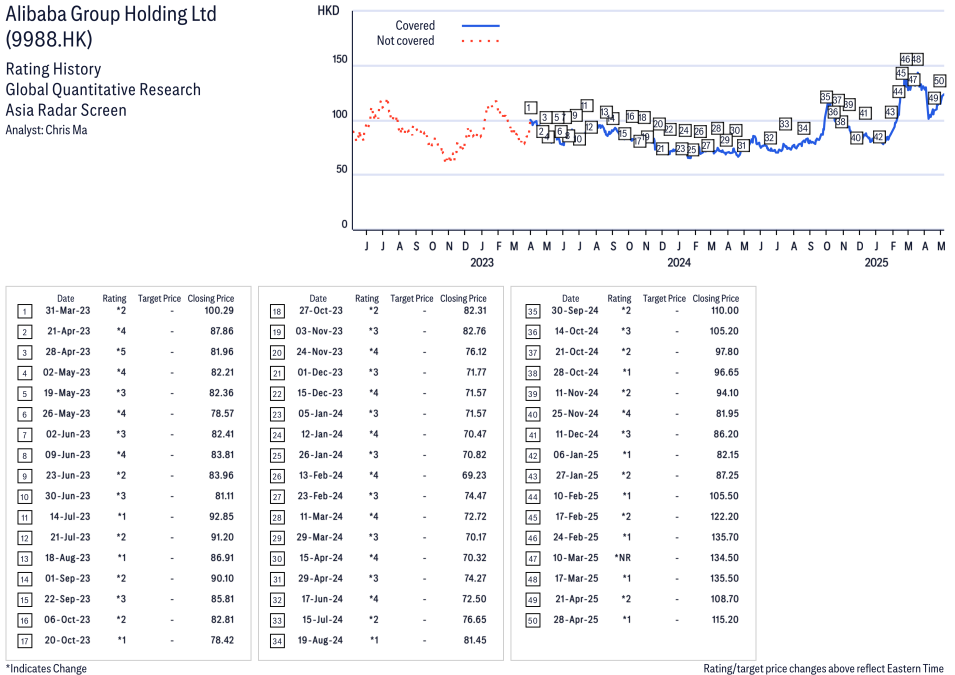Click the '*5' rating beside 28-Apr-23
This screenshot has width=955, height=675.
coord(121,352)
